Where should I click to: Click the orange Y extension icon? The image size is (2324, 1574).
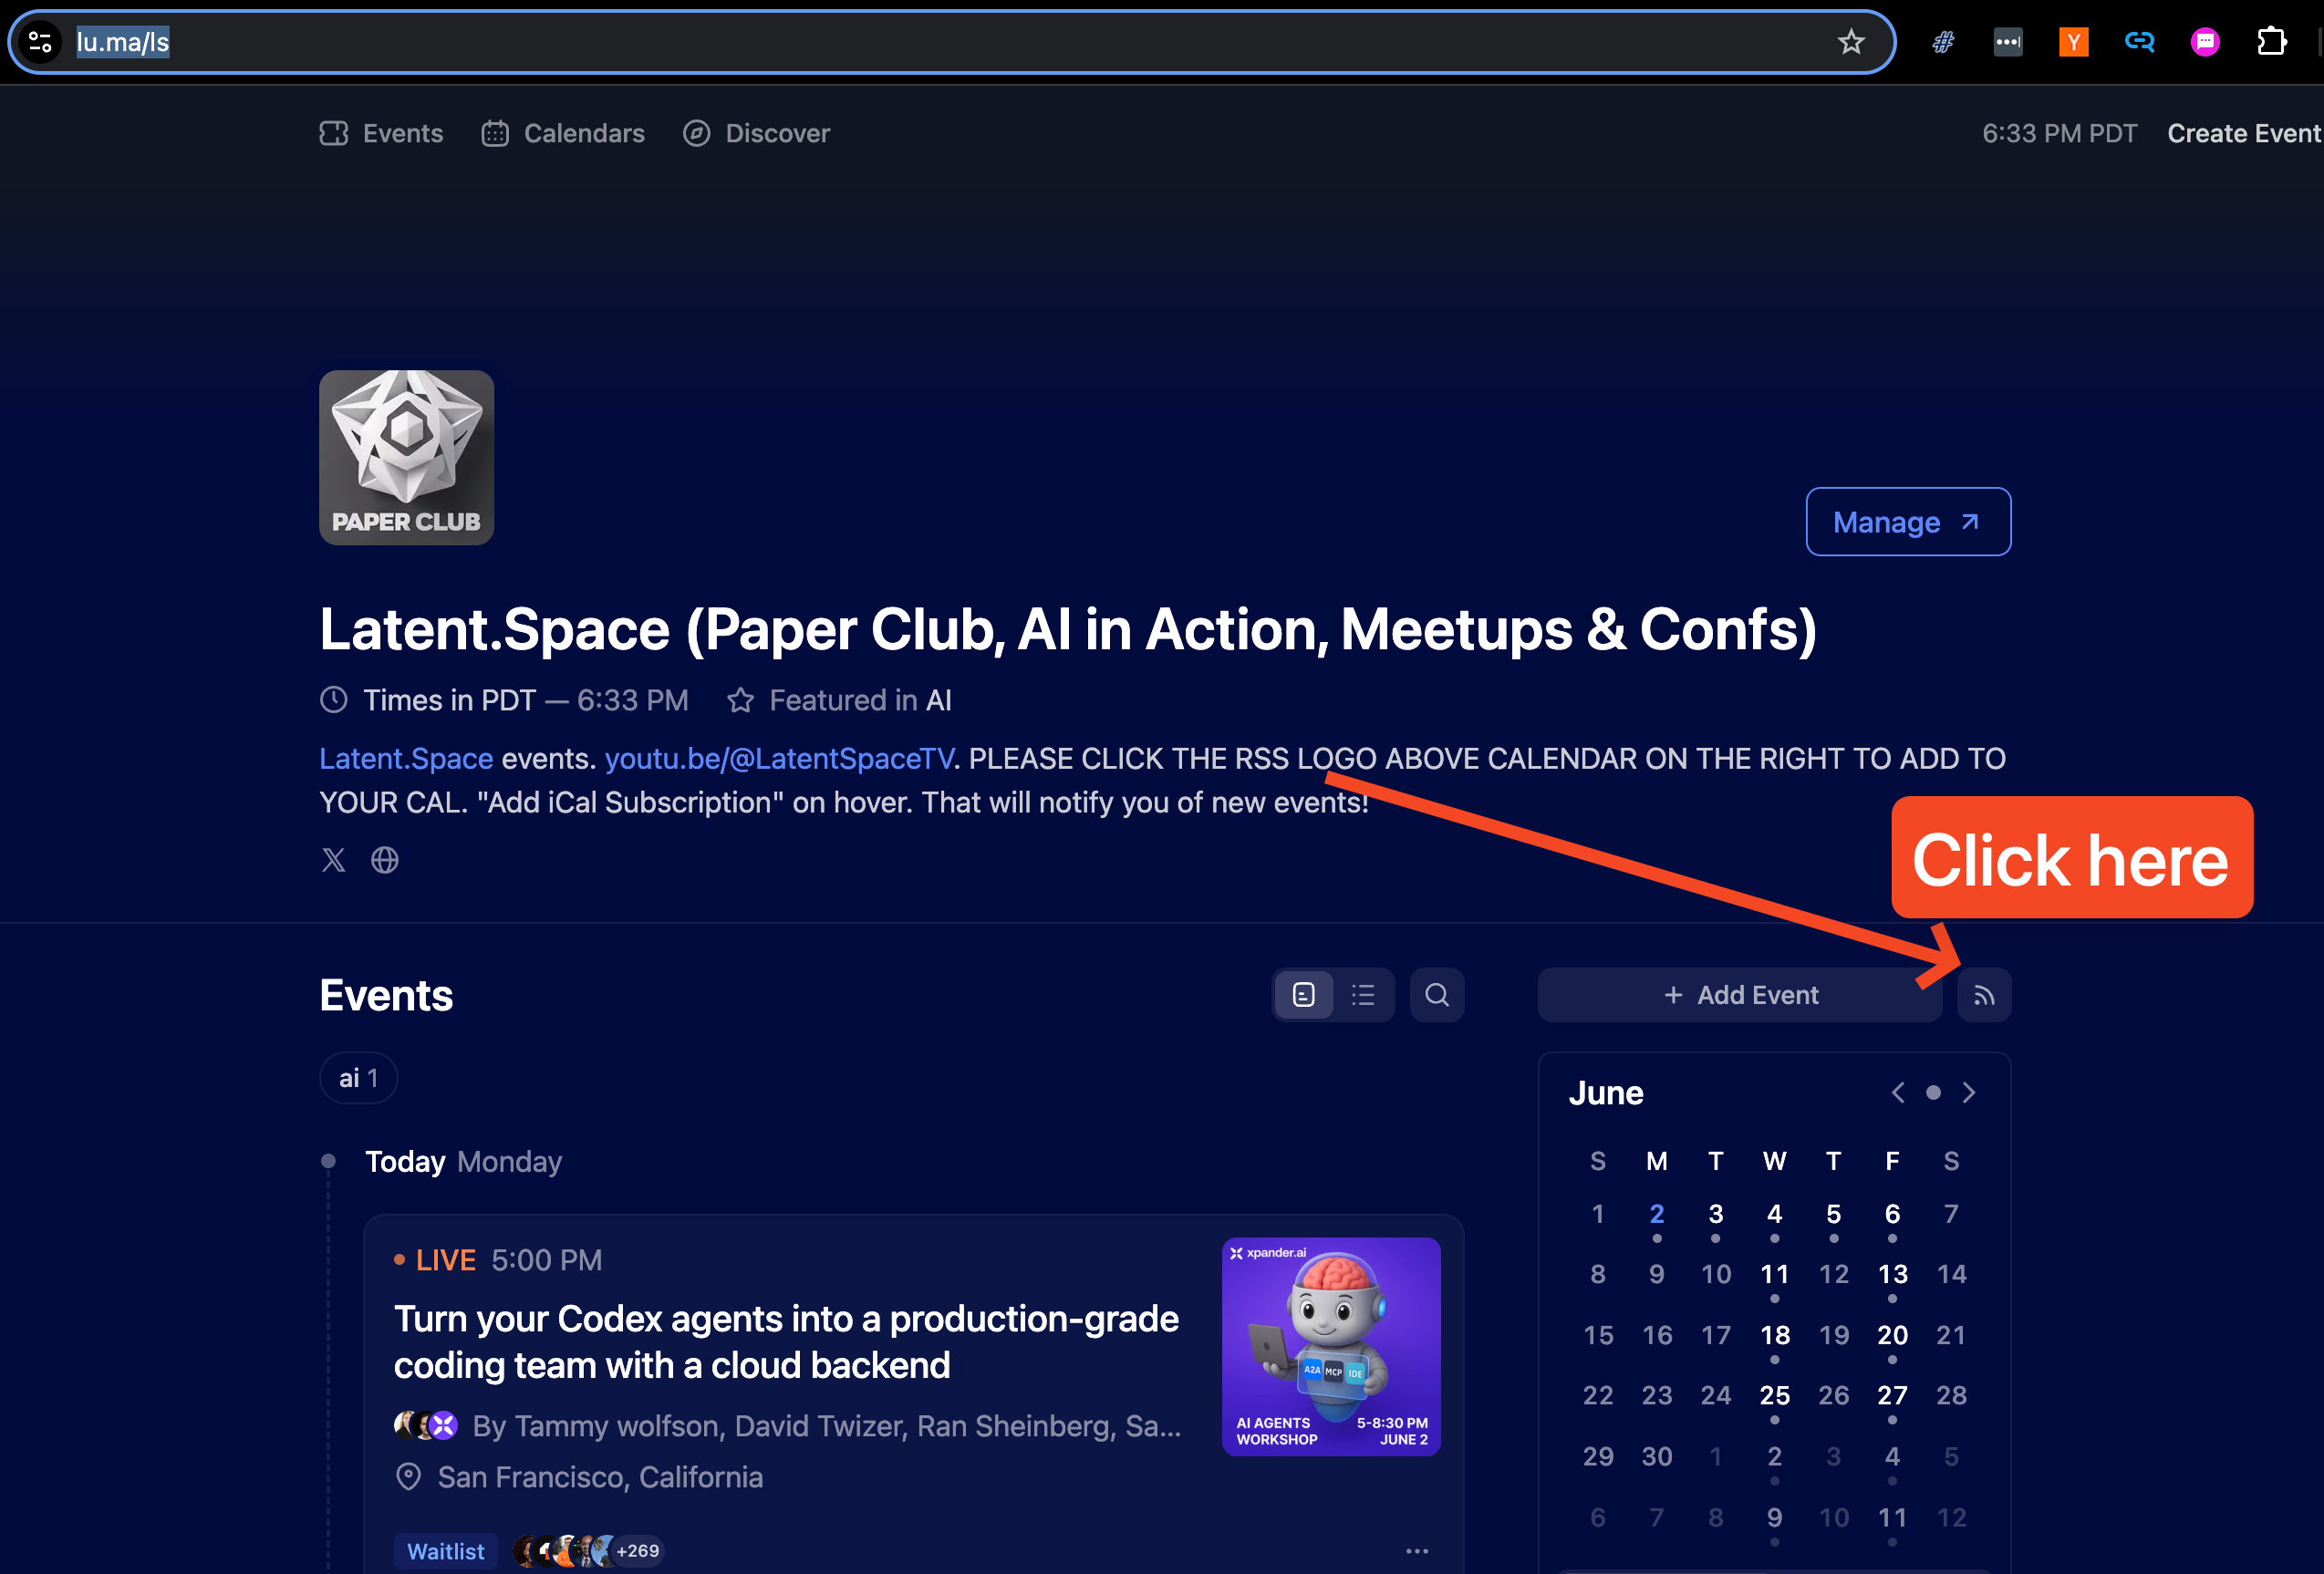click(x=2073, y=42)
